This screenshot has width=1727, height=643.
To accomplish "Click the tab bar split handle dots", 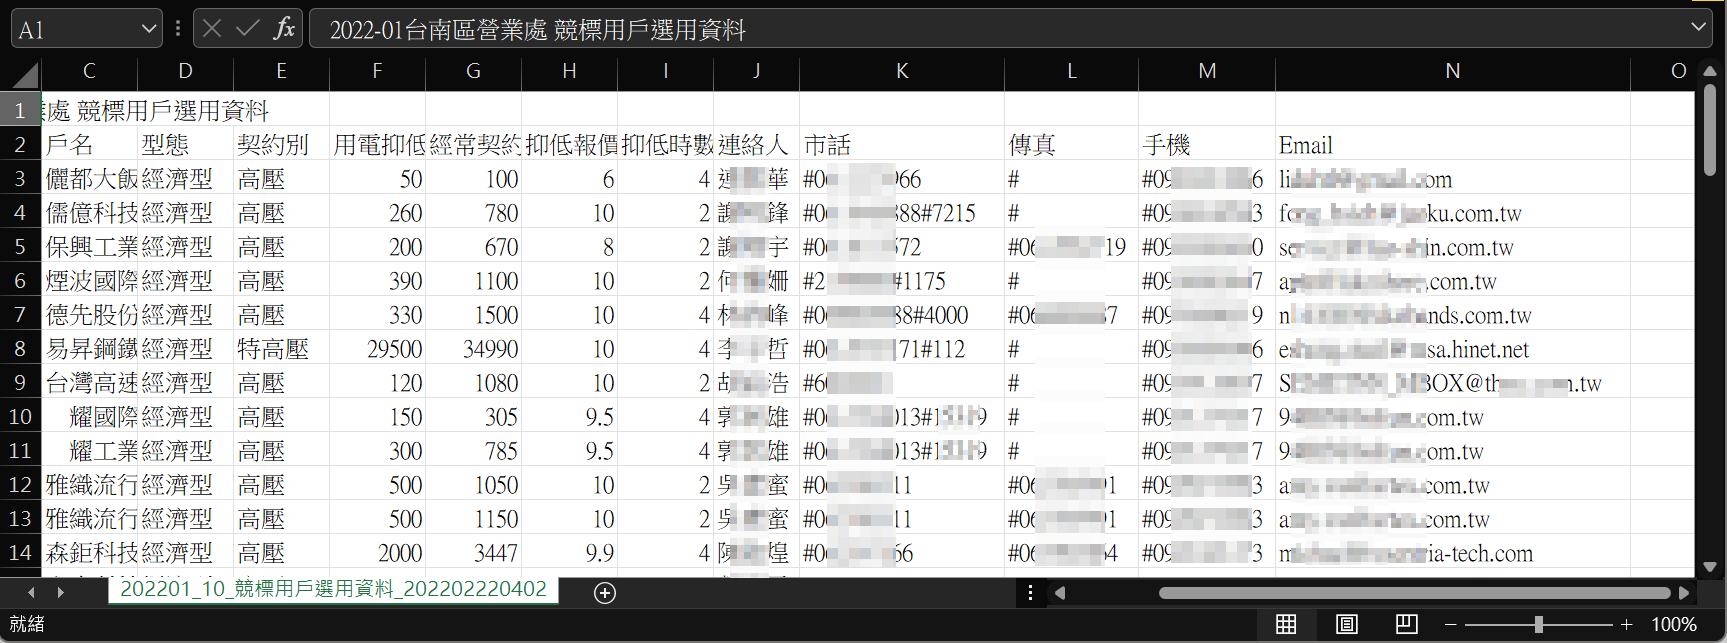I will click(x=1030, y=593).
